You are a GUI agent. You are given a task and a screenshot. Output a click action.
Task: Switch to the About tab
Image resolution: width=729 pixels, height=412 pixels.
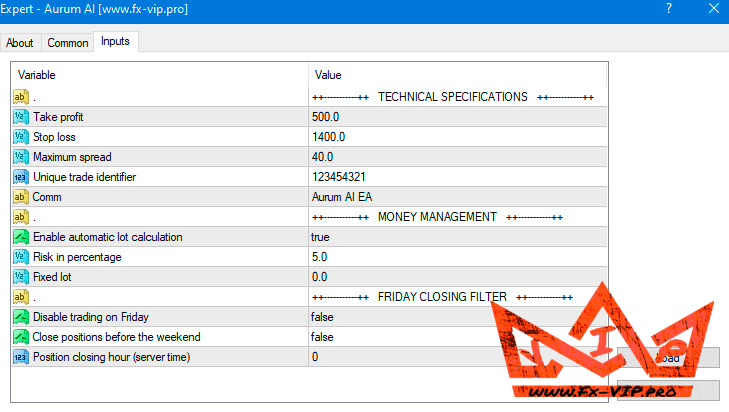pos(20,43)
